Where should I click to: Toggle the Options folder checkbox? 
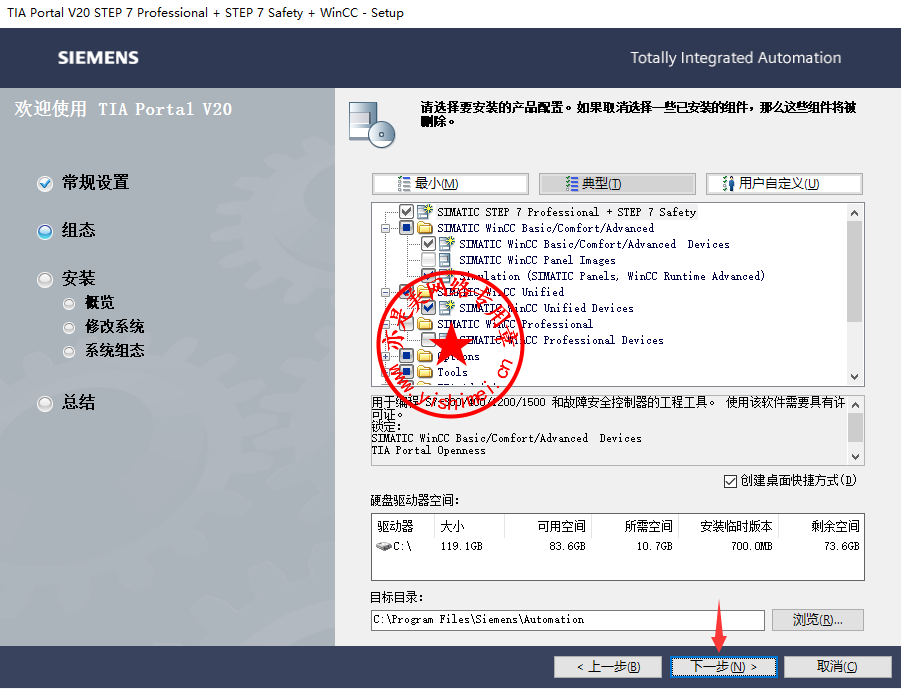(406, 356)
